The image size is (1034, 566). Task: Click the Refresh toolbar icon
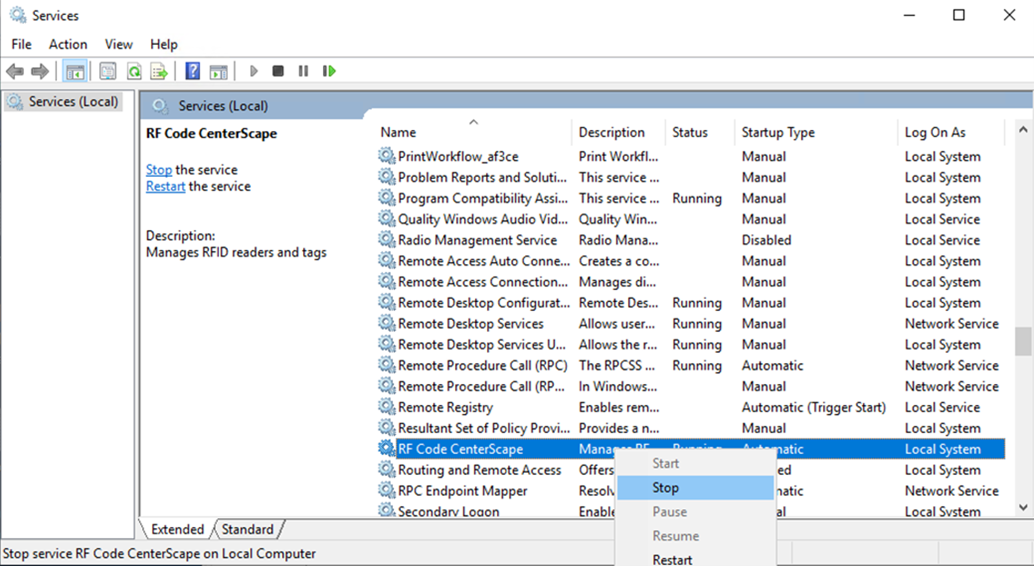tap(133, 71)
